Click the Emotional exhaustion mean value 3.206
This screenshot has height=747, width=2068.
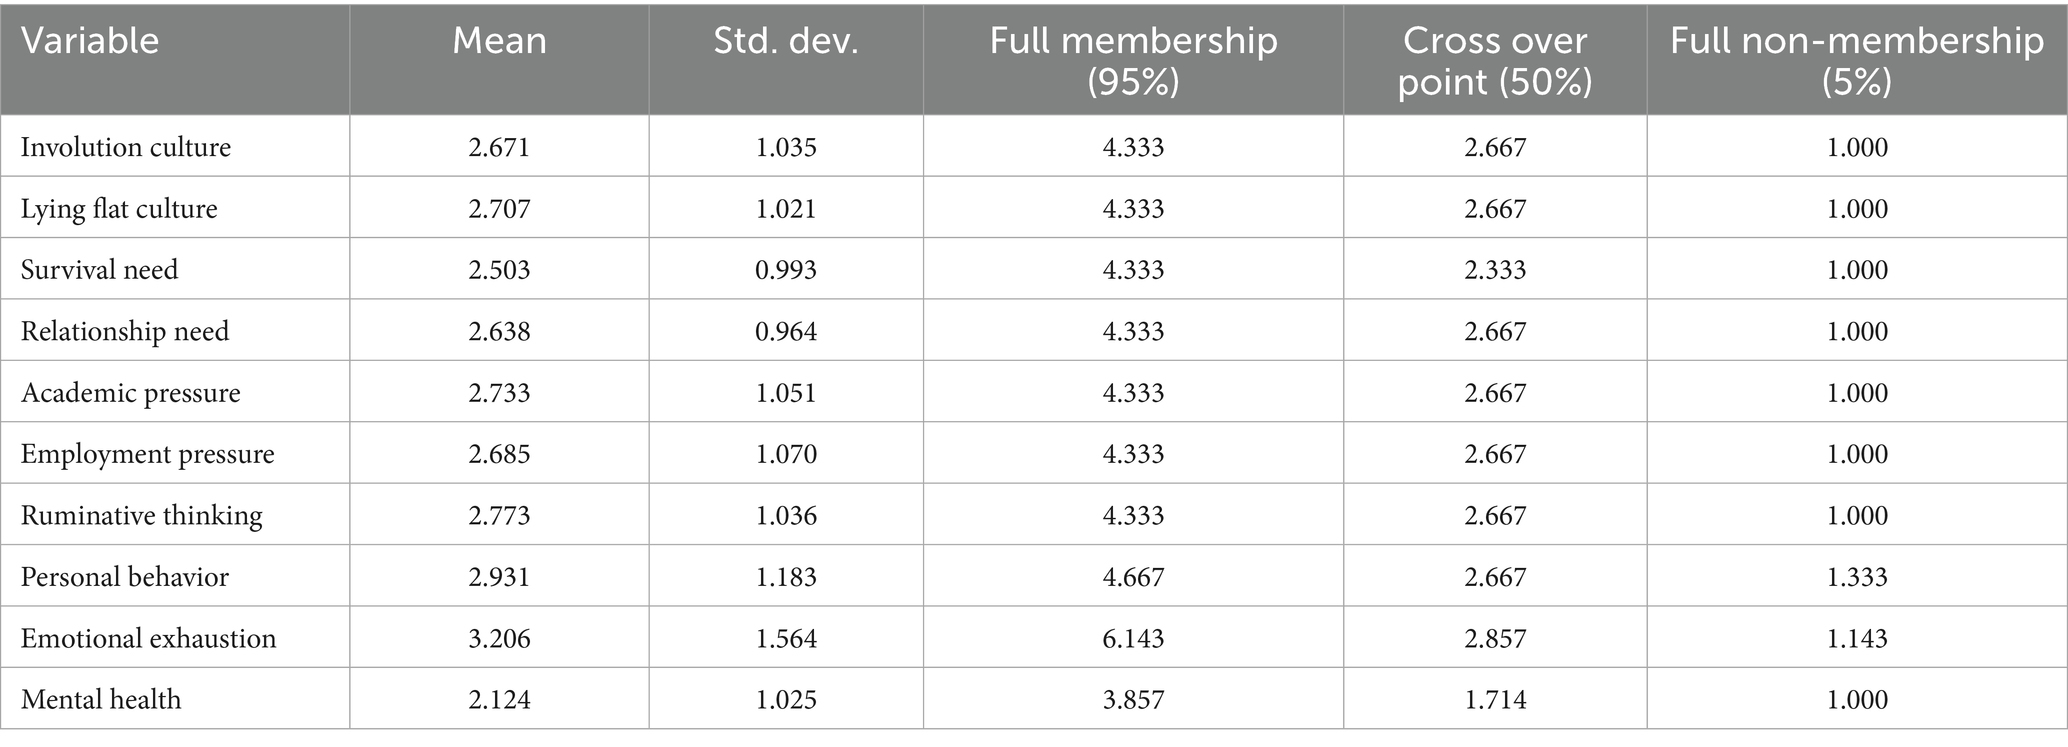[499, 638]
